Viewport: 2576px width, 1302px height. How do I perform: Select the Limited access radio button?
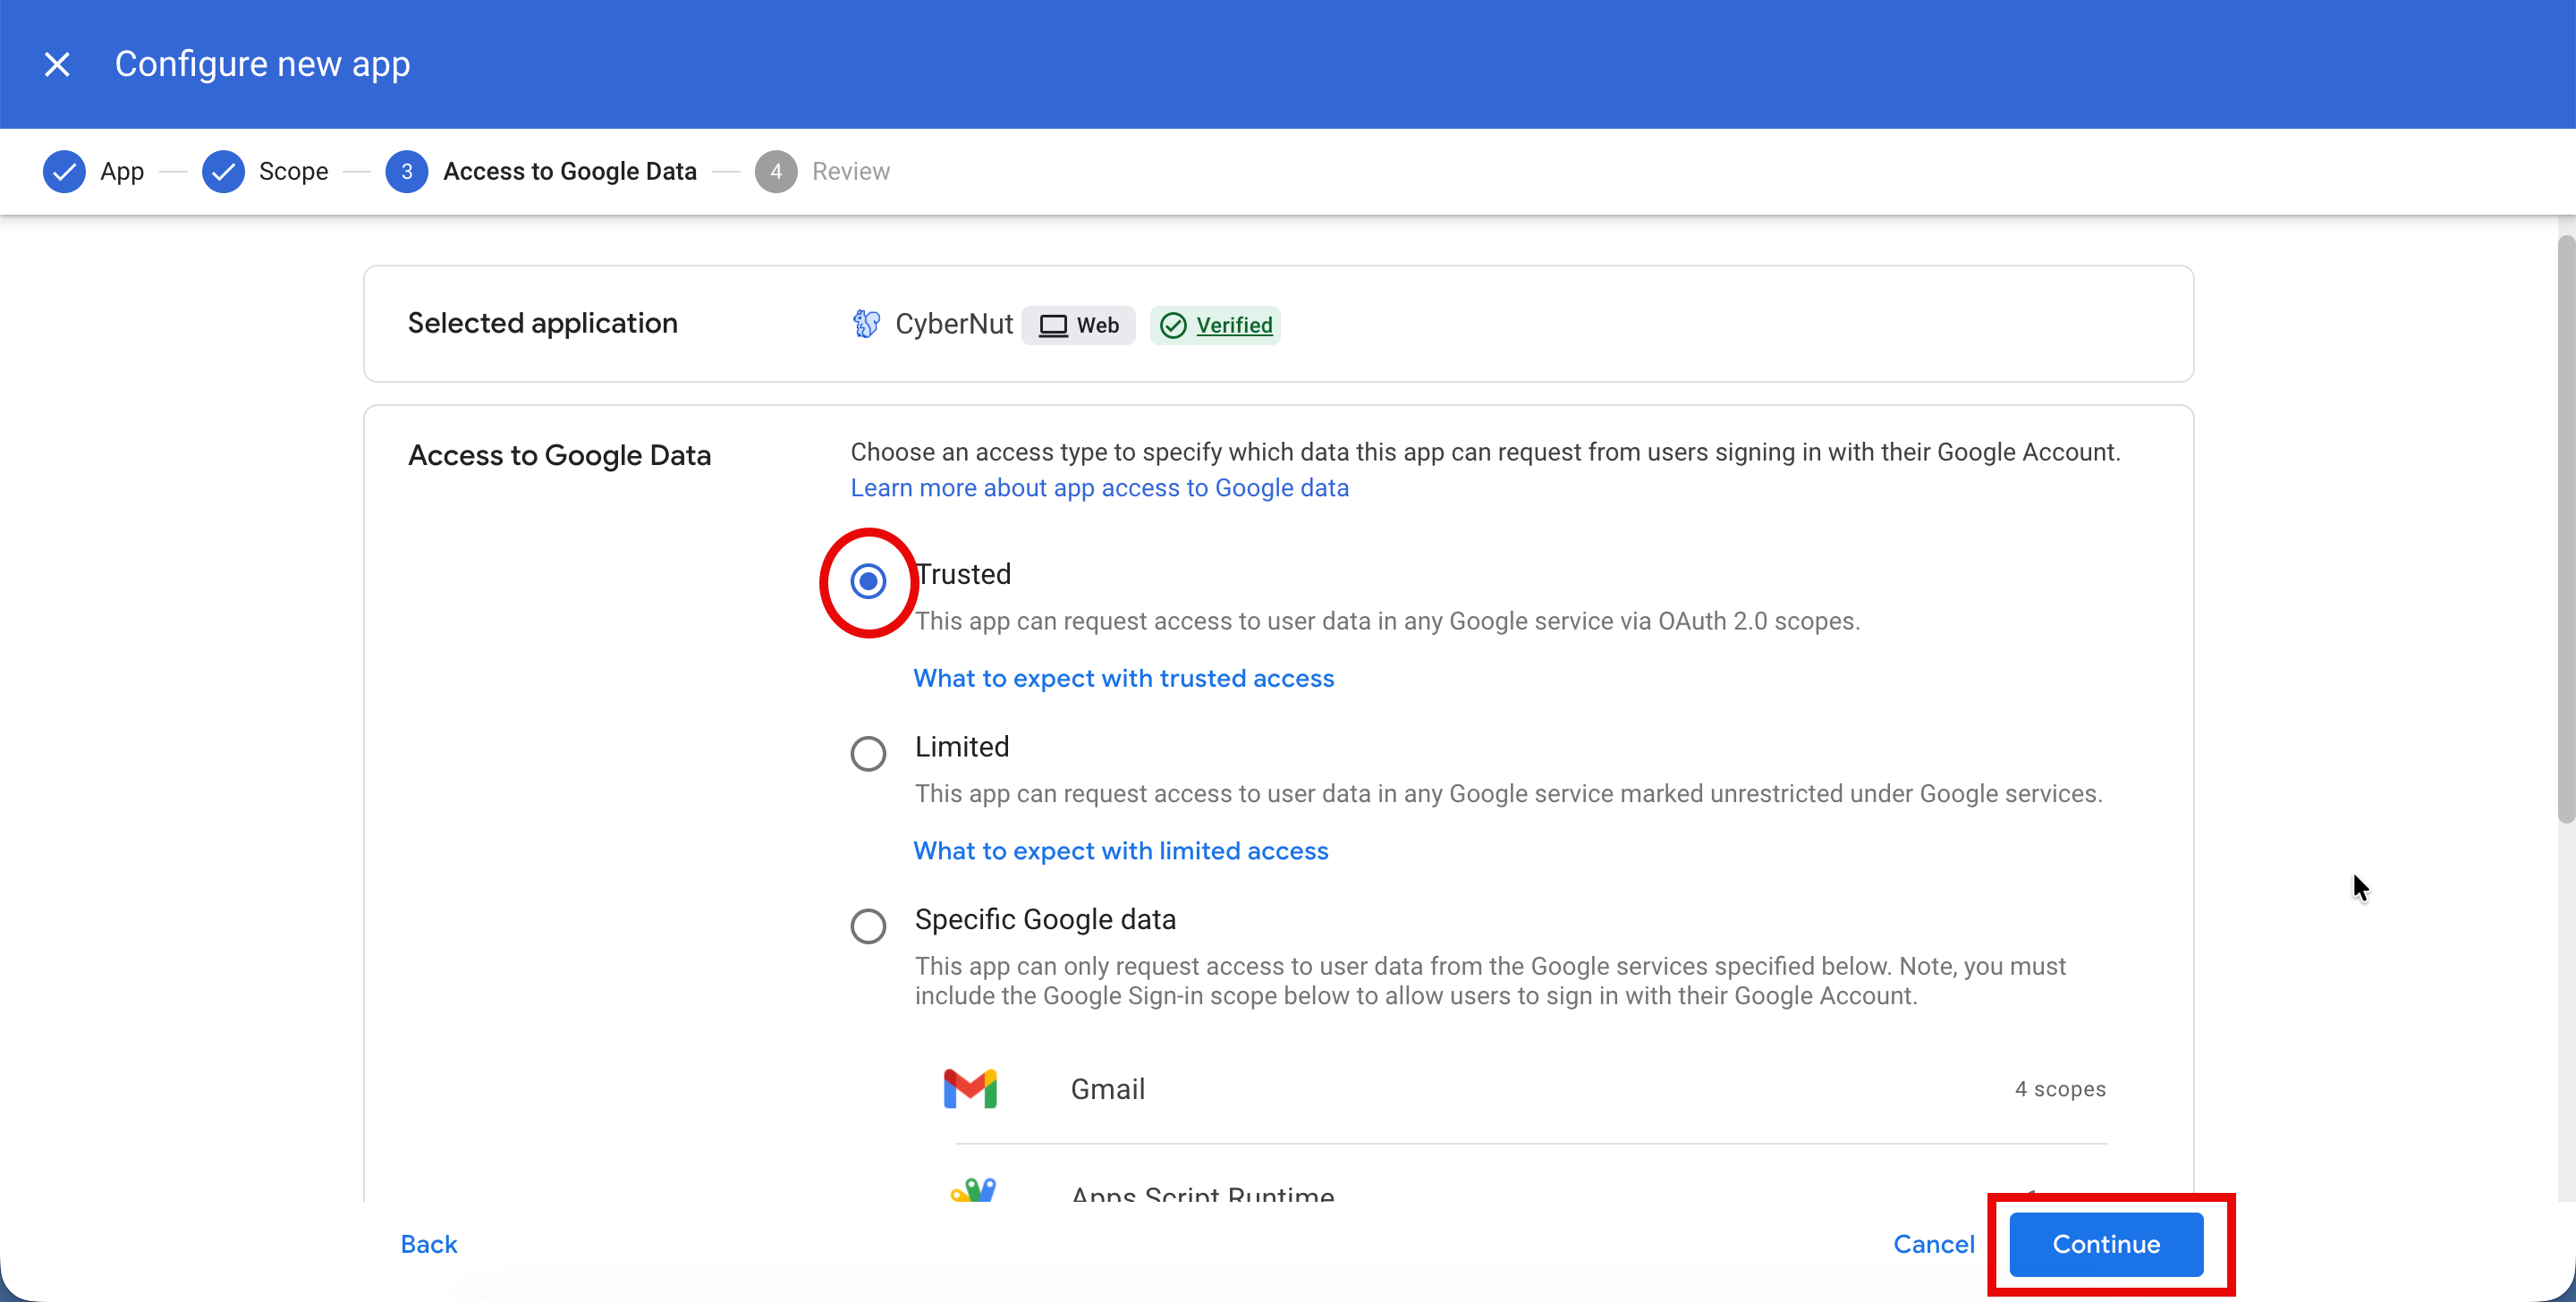point(868,753)
